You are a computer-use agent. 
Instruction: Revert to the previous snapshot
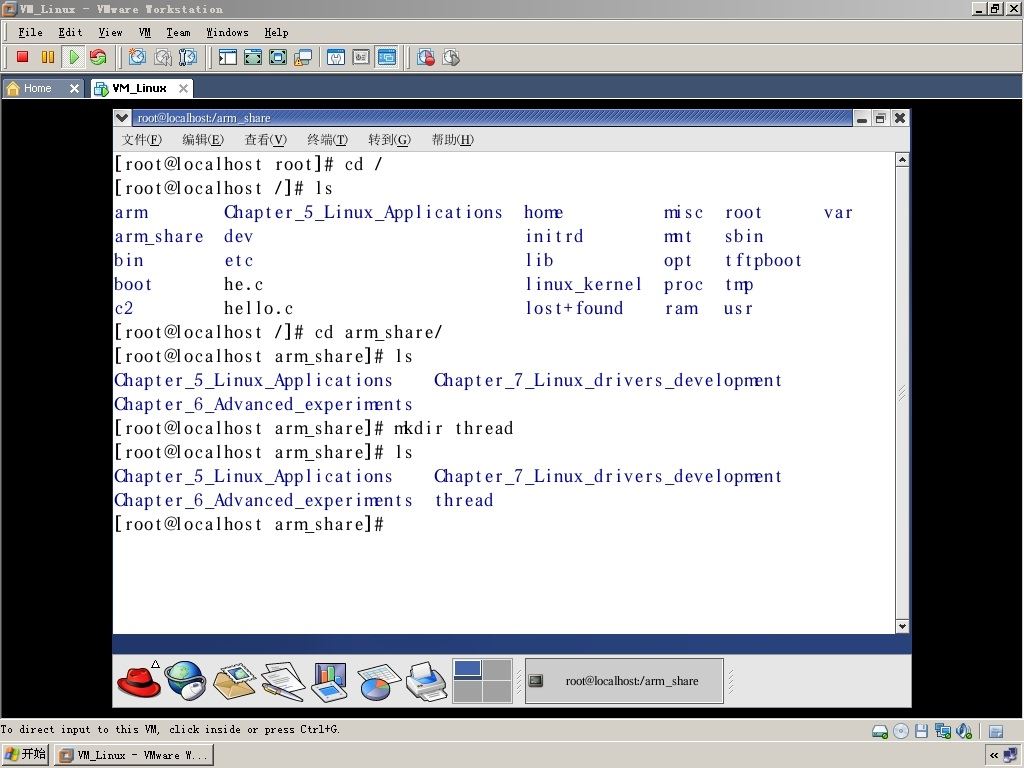163,57
